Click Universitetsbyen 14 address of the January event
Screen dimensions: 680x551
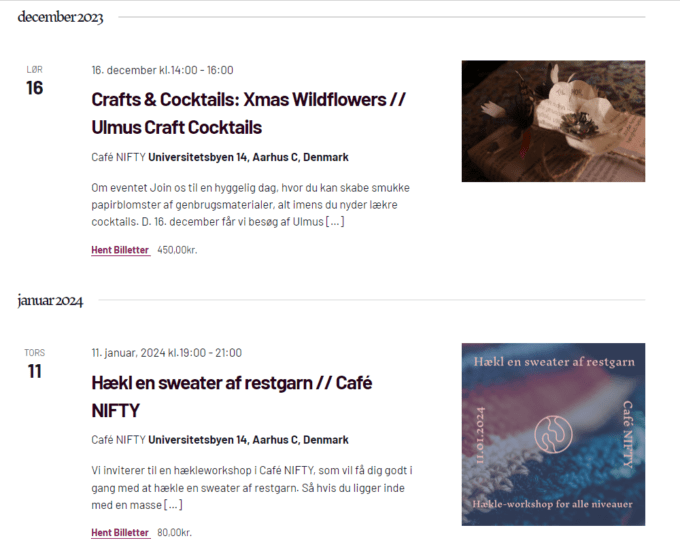248,440
